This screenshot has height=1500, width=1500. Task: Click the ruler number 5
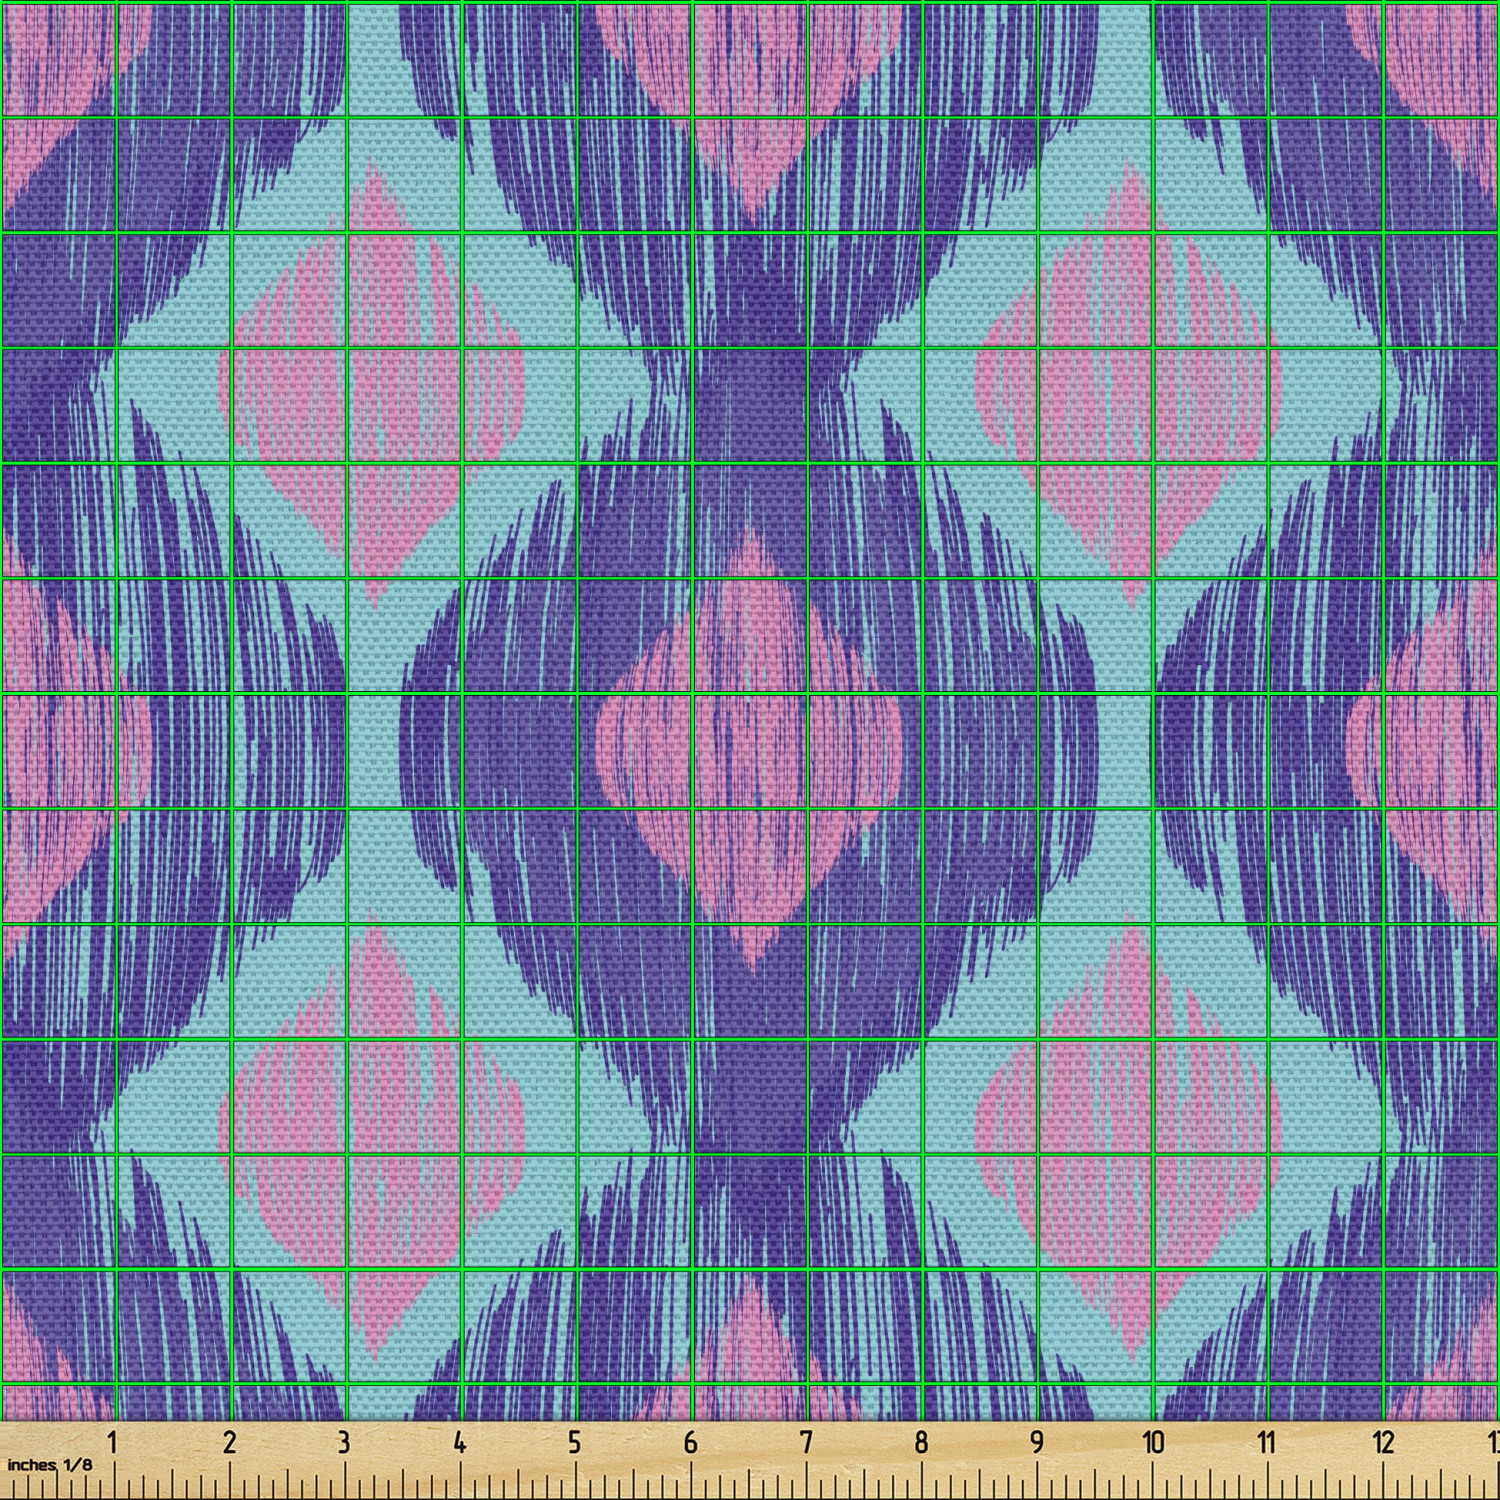click(574, 1442)
